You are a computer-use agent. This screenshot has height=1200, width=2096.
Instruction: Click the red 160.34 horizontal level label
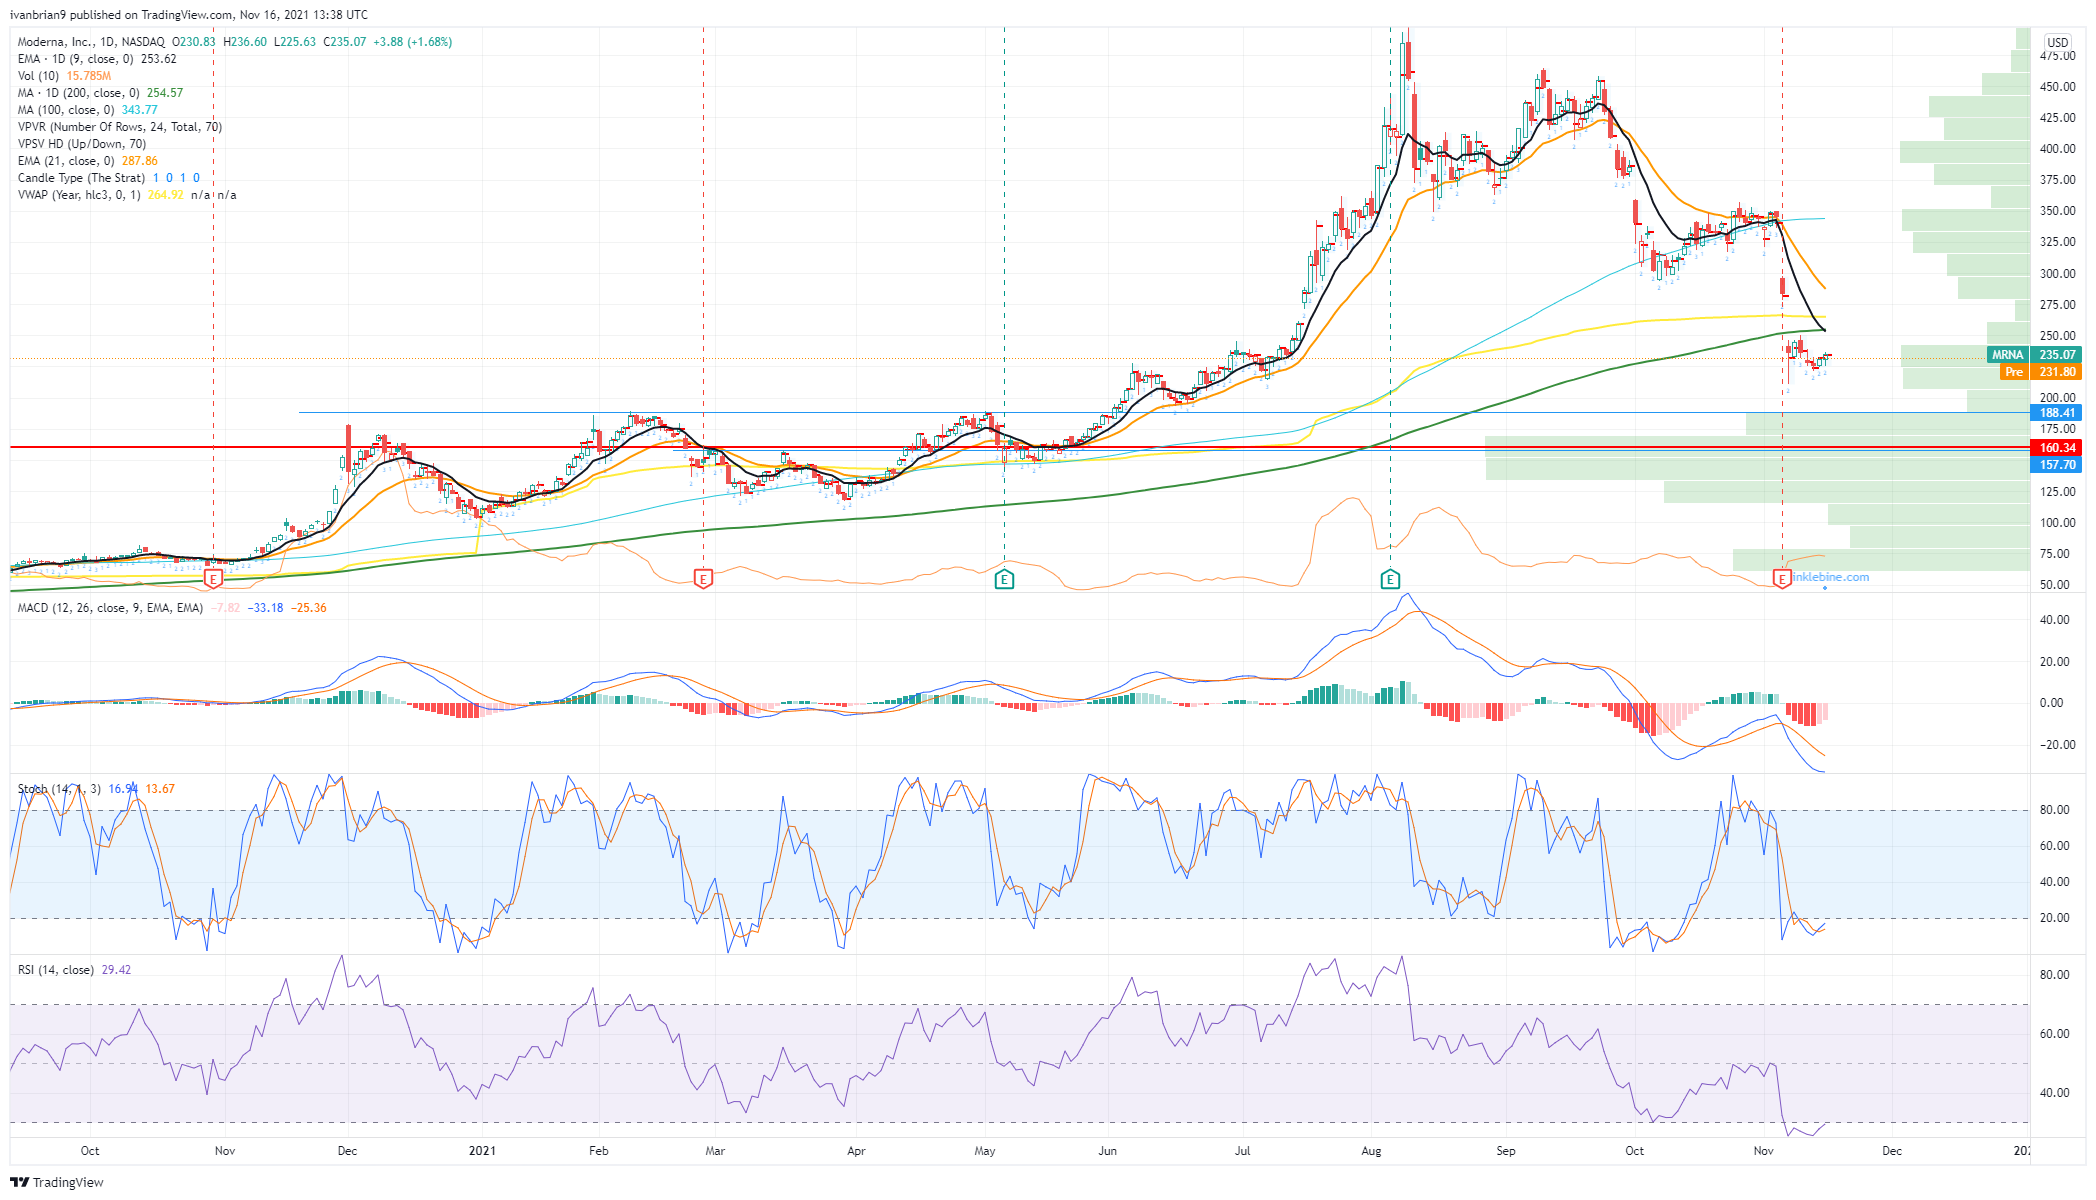2057,448
